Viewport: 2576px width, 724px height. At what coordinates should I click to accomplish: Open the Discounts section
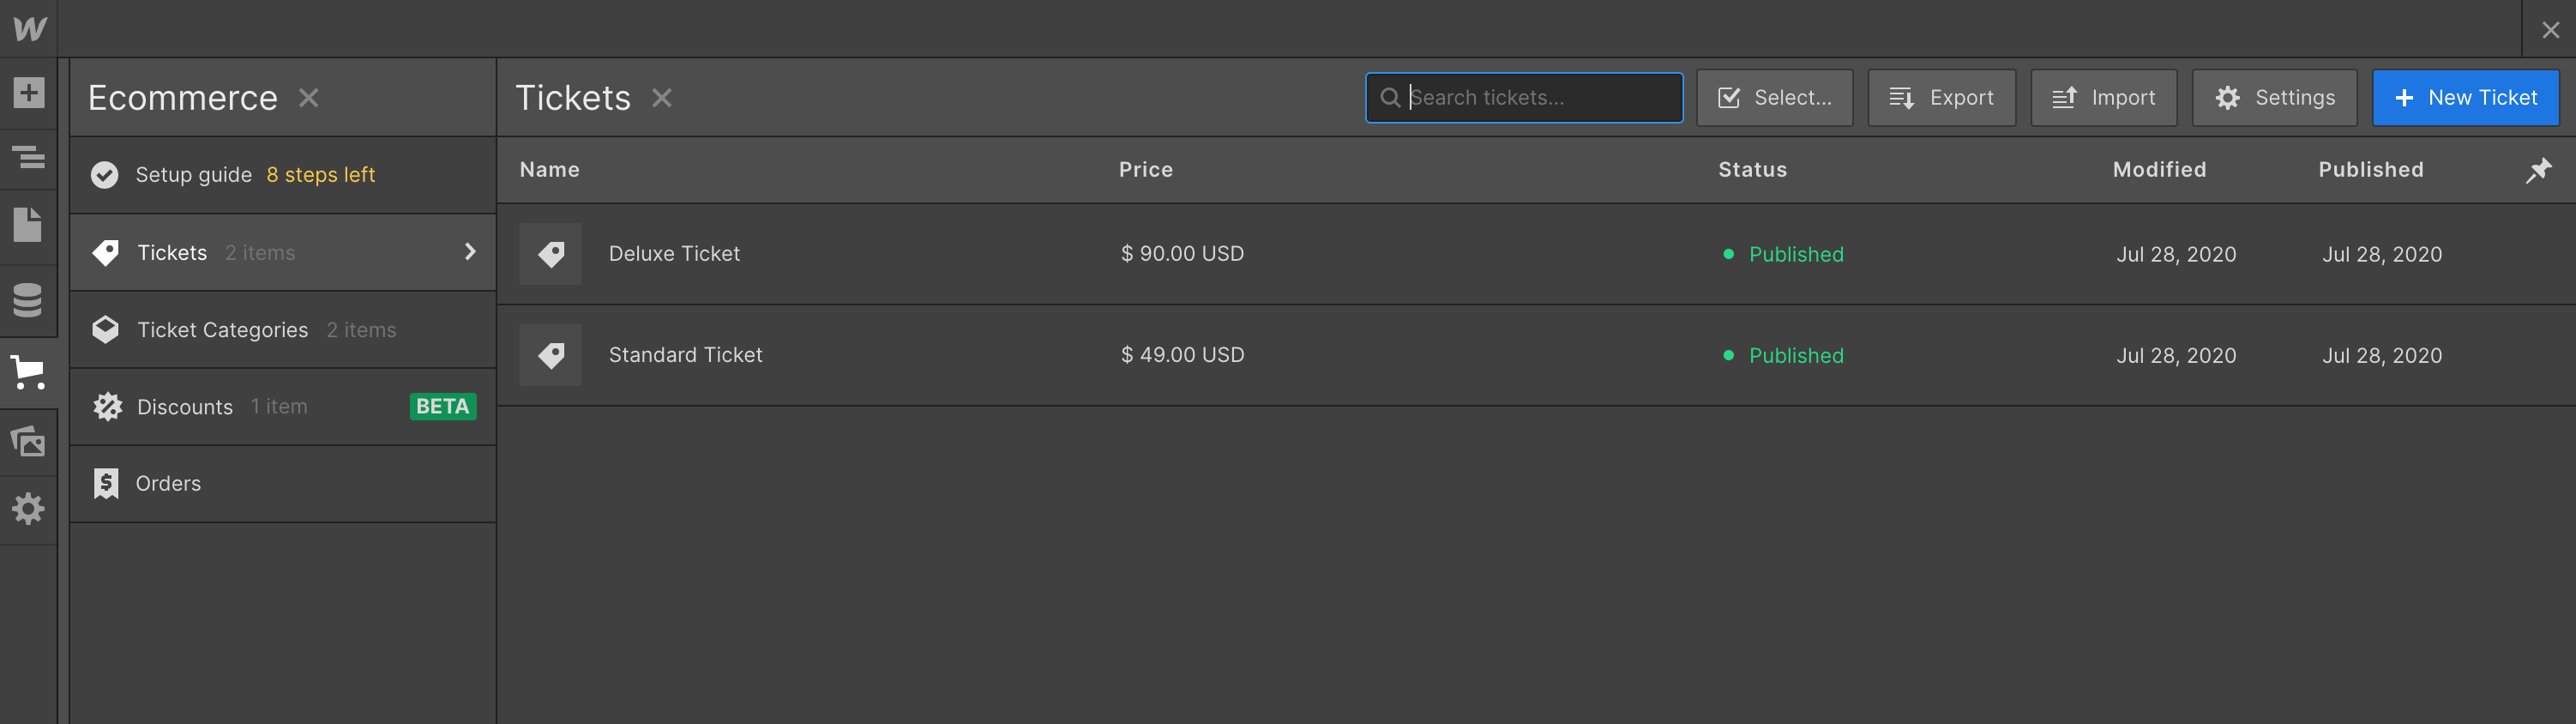(184, 406)
